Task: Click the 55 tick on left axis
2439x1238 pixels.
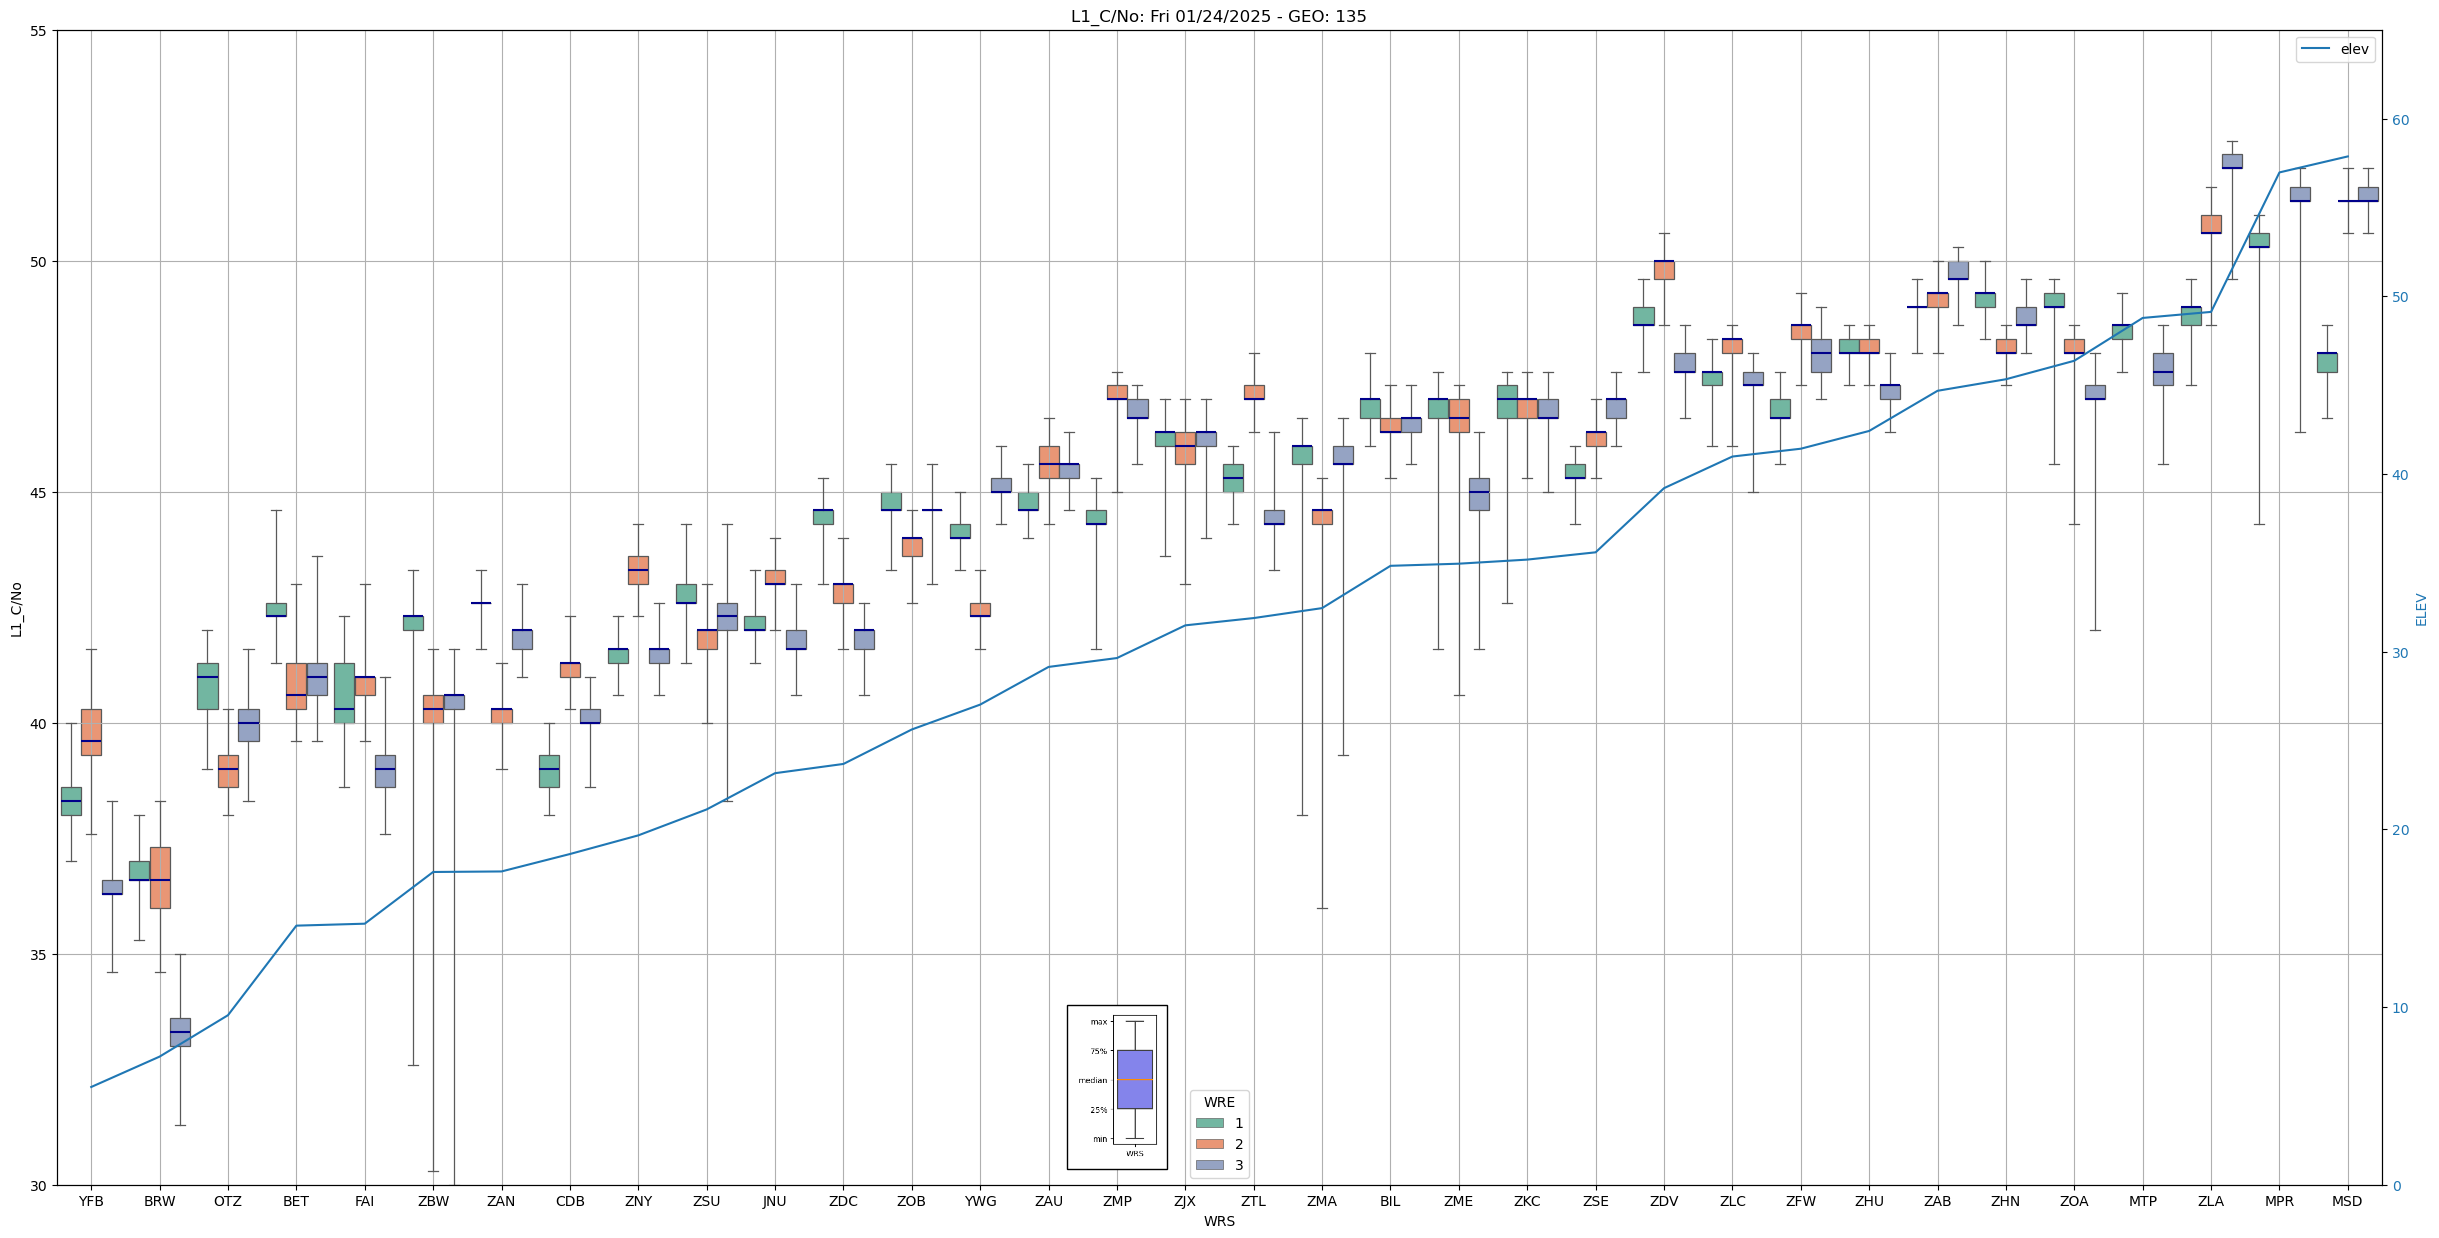Action: point(38,31)
